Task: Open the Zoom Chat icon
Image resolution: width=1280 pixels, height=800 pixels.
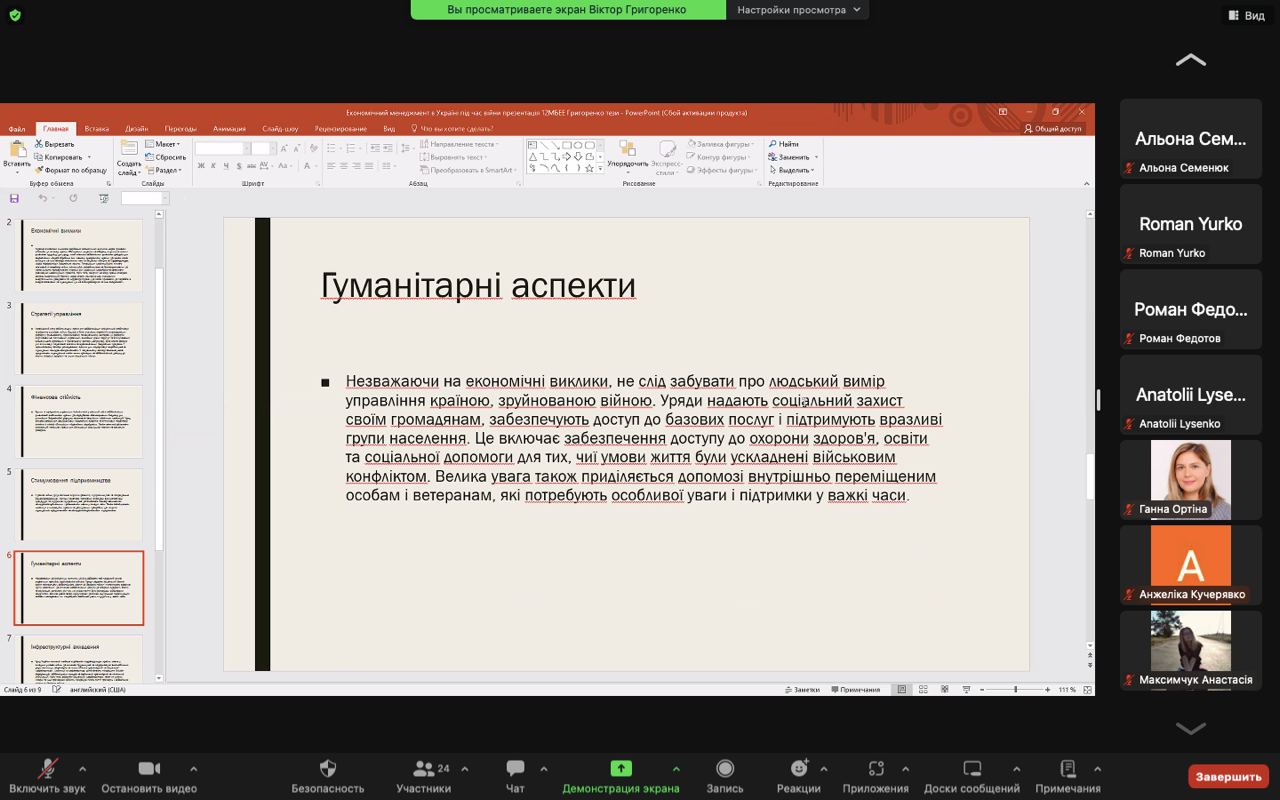Action: [515, 768]
